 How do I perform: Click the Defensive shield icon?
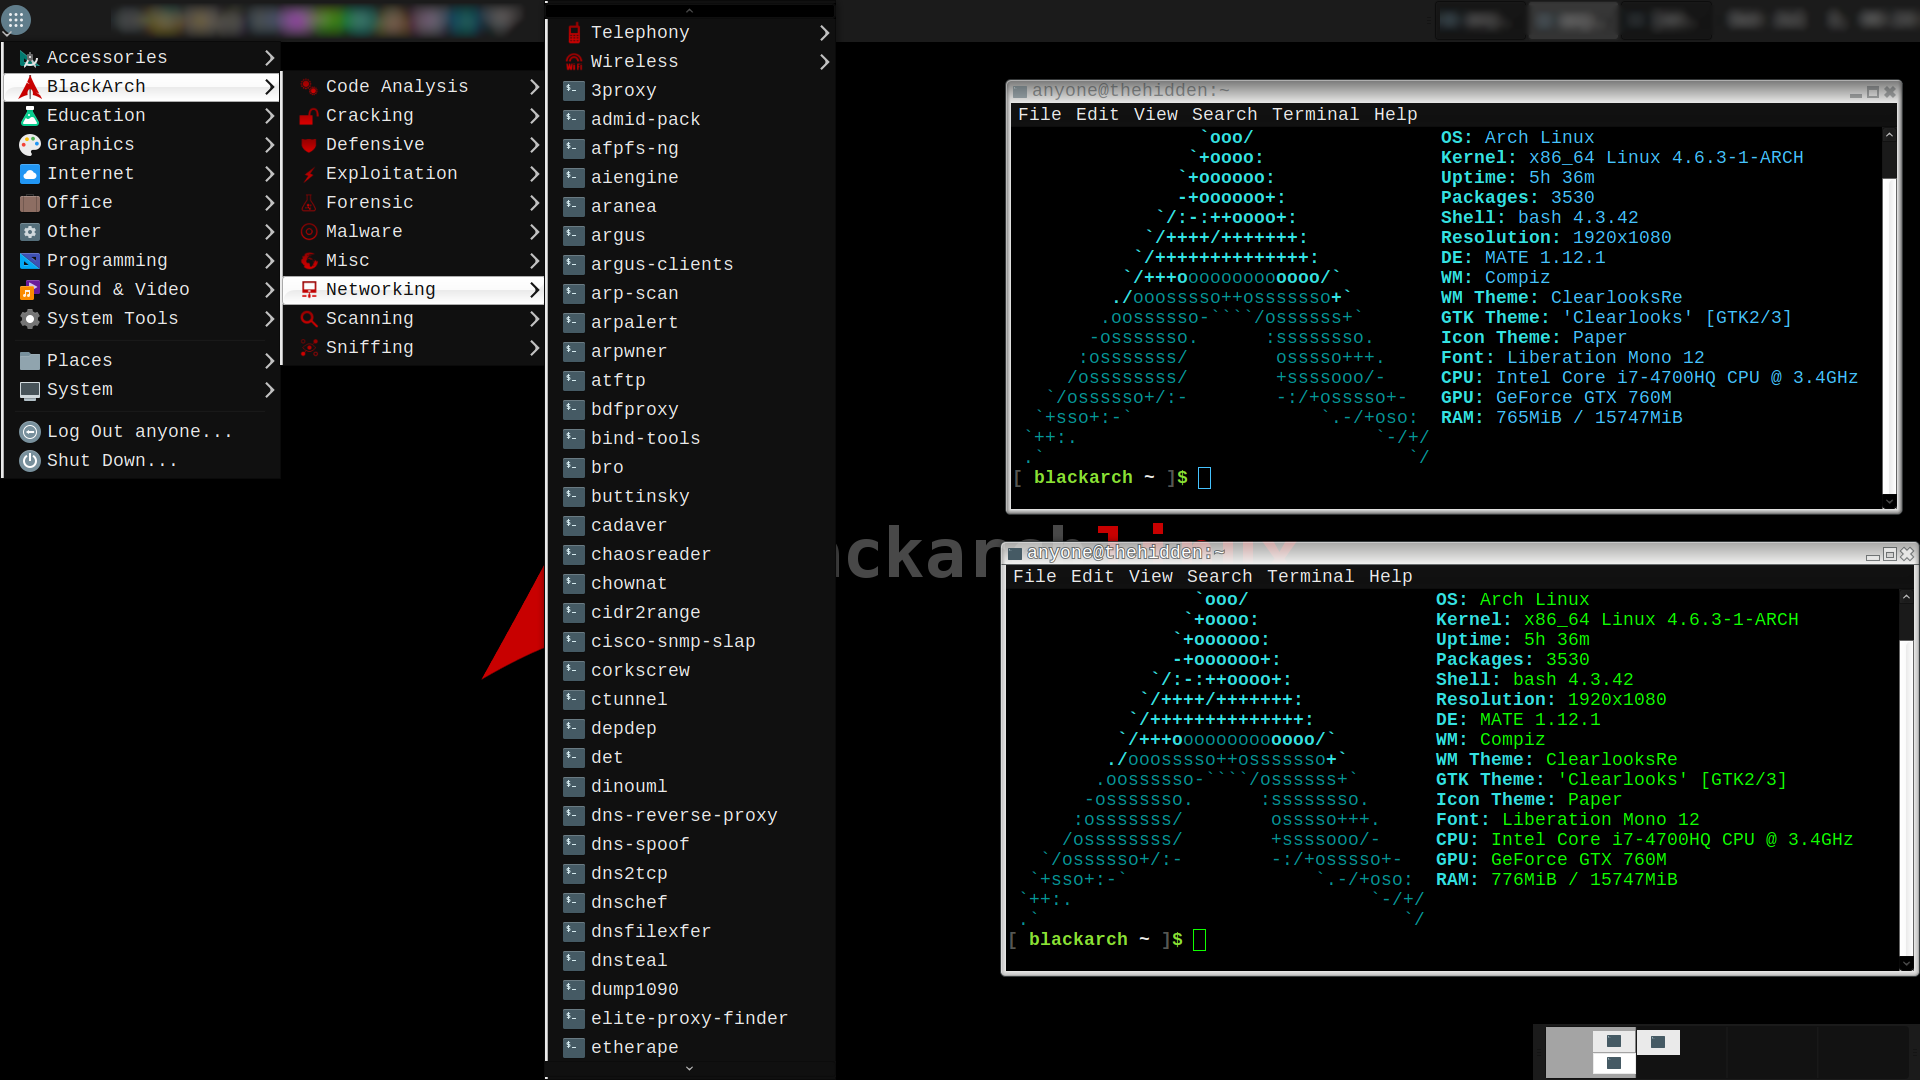click(309, 145)
